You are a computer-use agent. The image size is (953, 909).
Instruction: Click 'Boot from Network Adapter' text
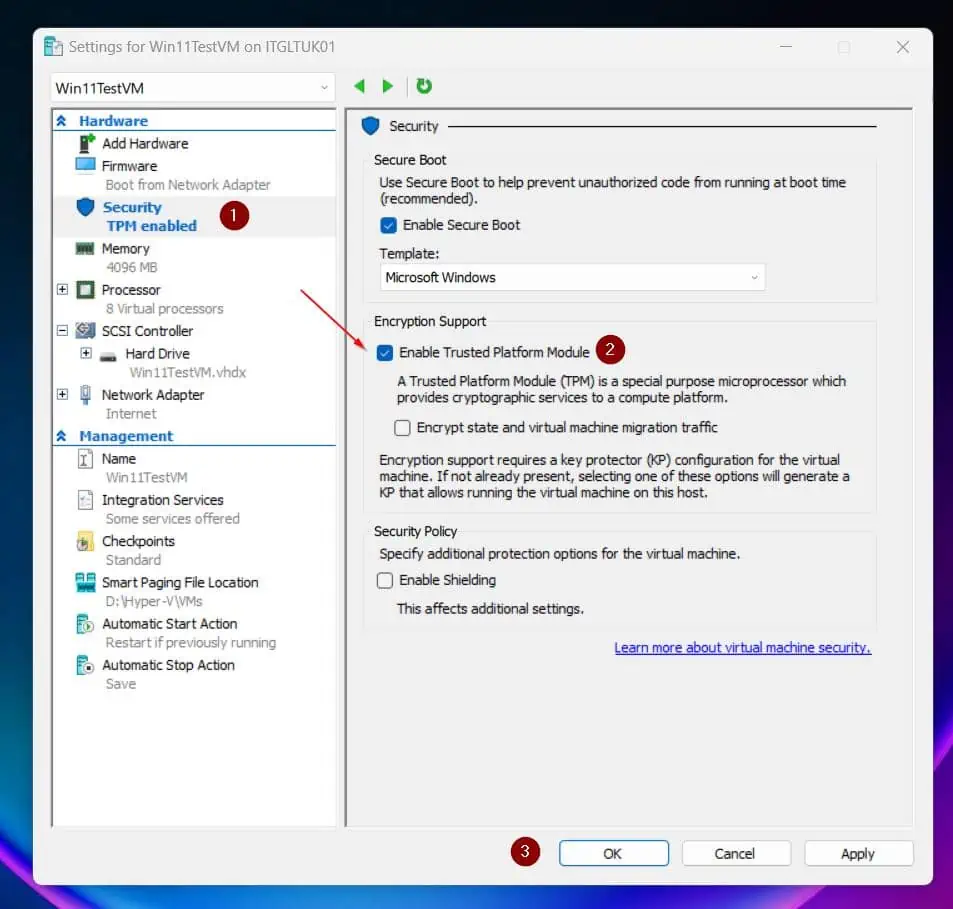tap(188, 185)
